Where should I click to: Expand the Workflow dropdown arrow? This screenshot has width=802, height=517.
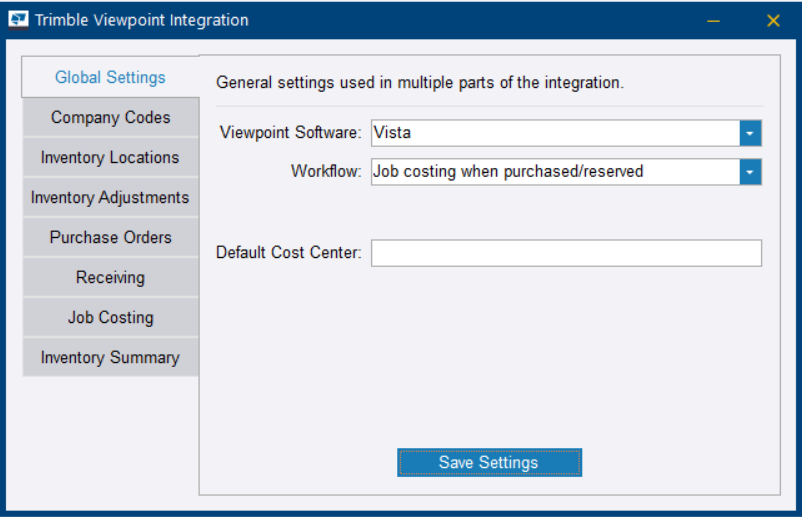point(750,172)
